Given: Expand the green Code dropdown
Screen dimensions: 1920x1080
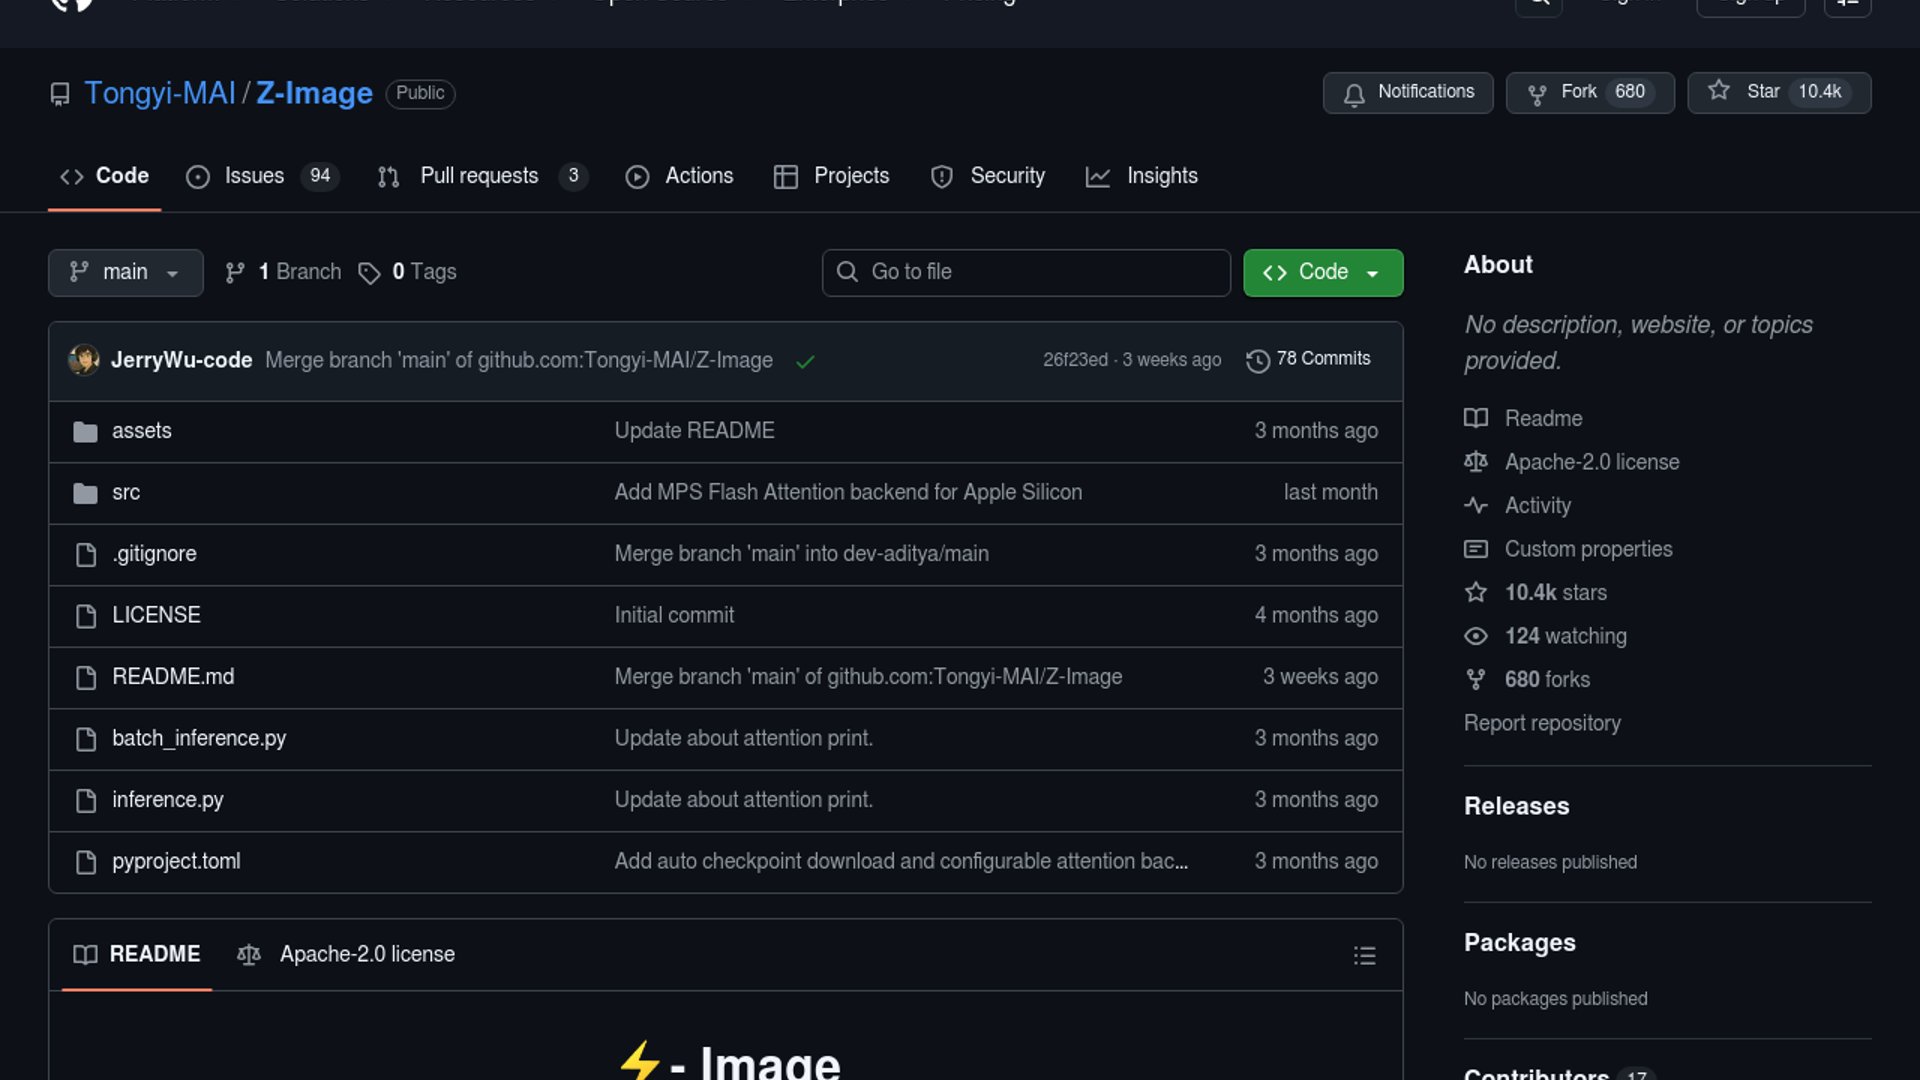Looking at the screenshot, I should click(1322, 272).
